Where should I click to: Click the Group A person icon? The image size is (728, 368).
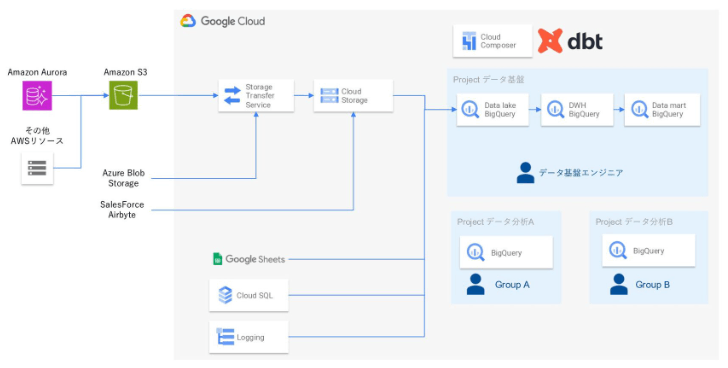pyautogui.click(x=475, y=284)
